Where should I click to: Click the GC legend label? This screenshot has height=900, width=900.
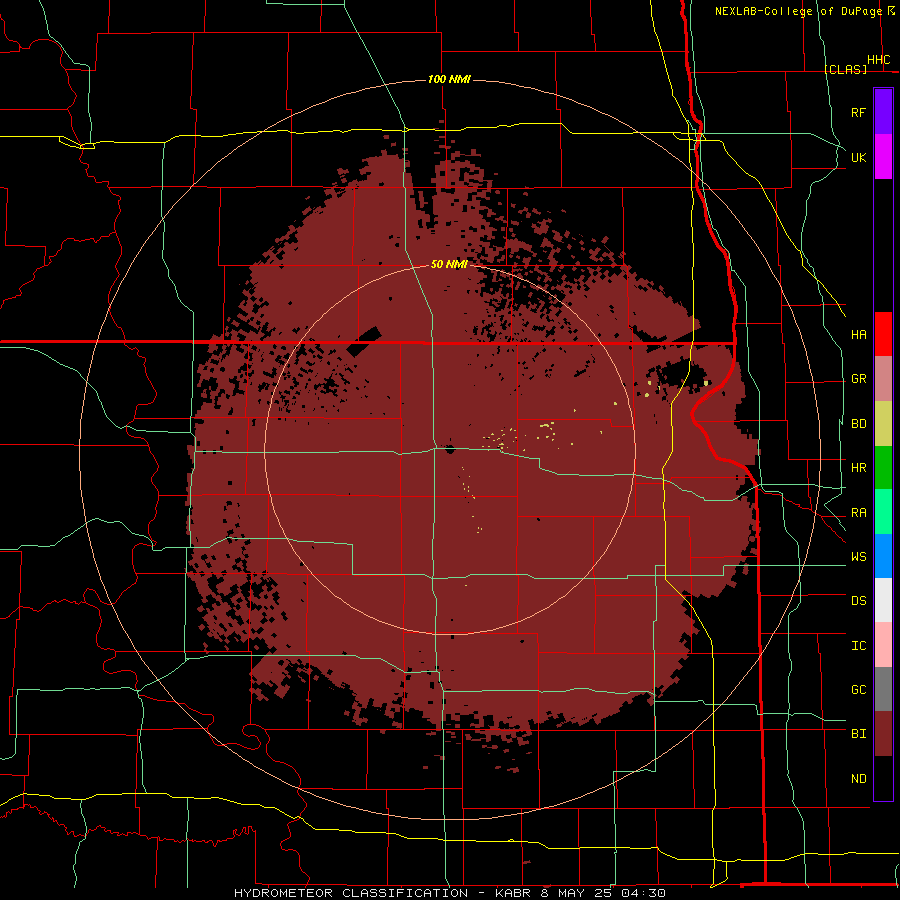click(x=859, y=690)
